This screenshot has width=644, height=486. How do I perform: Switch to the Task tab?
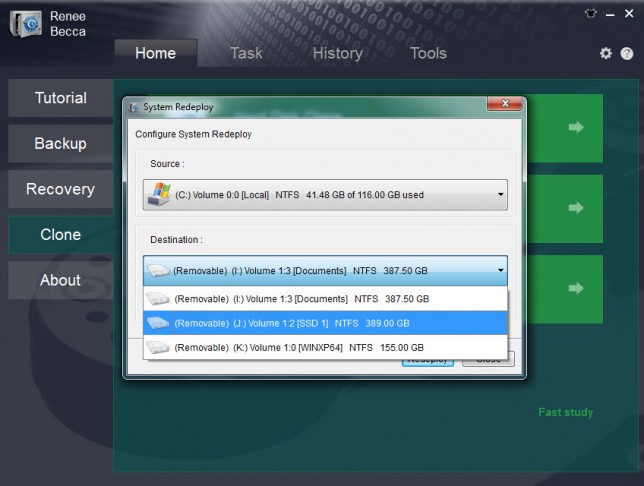246,53
